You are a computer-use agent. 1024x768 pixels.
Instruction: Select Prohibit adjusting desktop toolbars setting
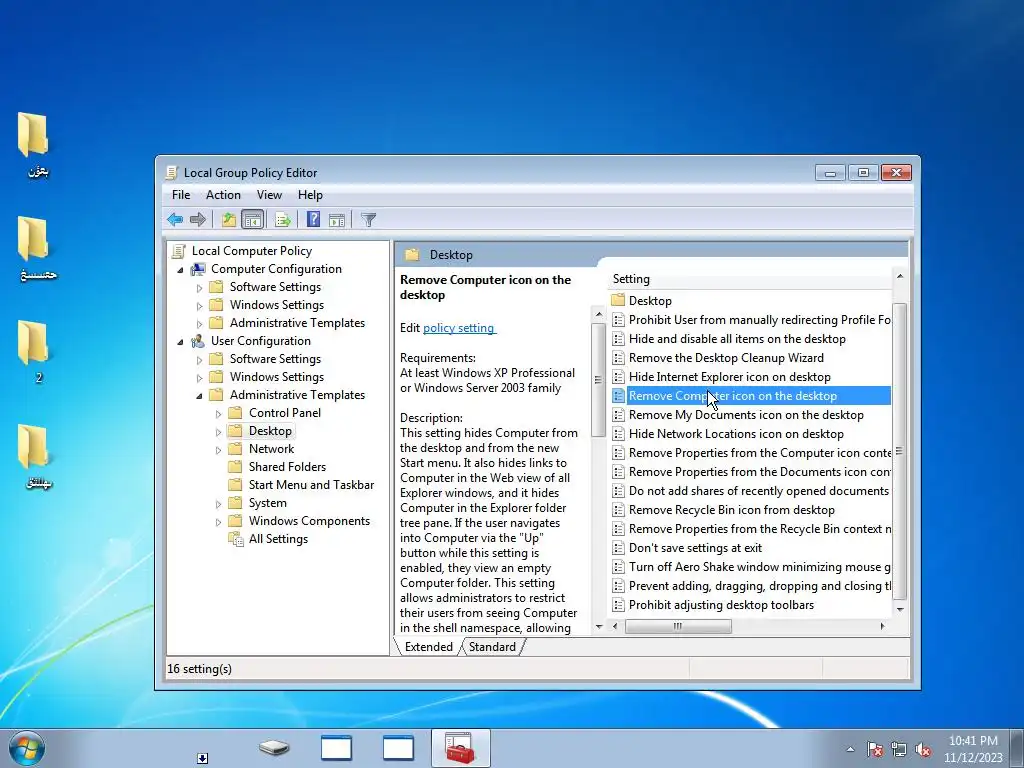[751, 605]
